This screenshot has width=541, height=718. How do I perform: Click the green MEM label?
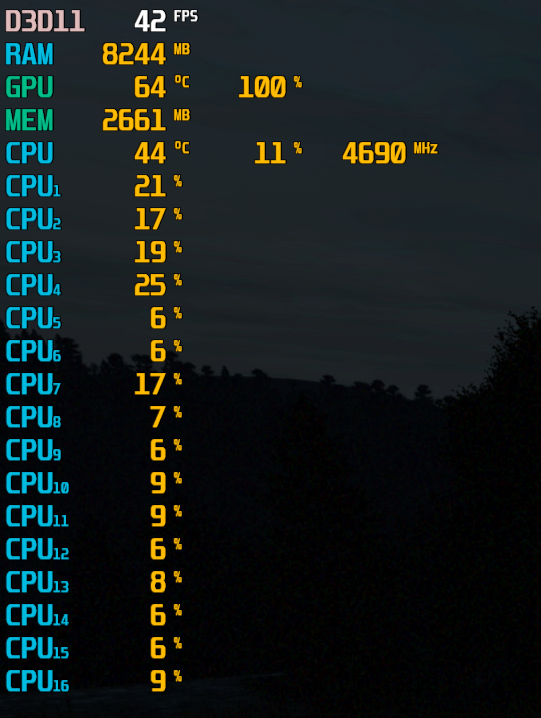[29, 120]
